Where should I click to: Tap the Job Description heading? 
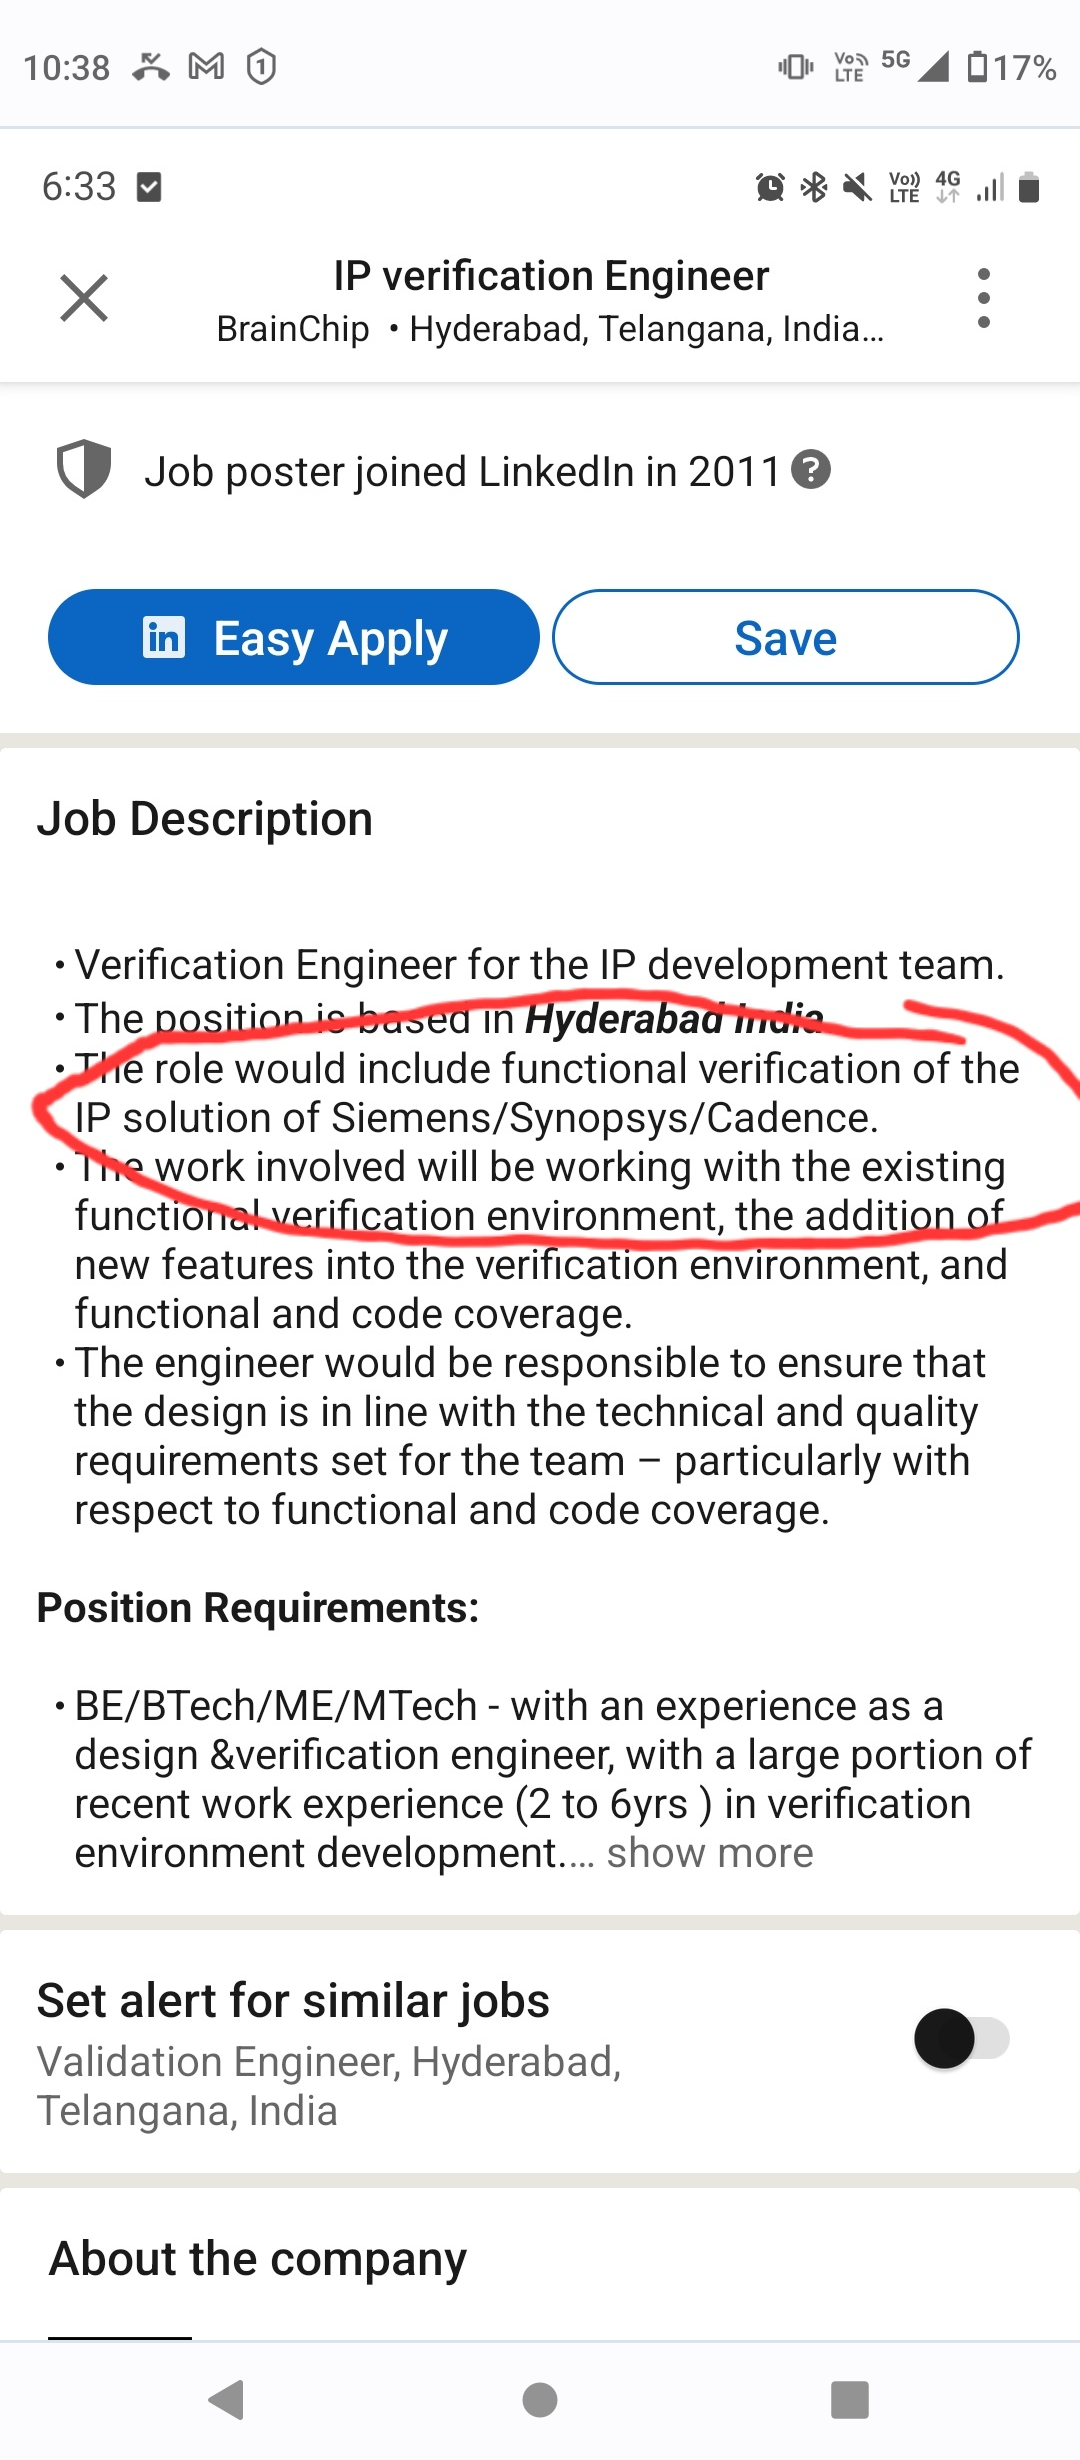[205, 818]
